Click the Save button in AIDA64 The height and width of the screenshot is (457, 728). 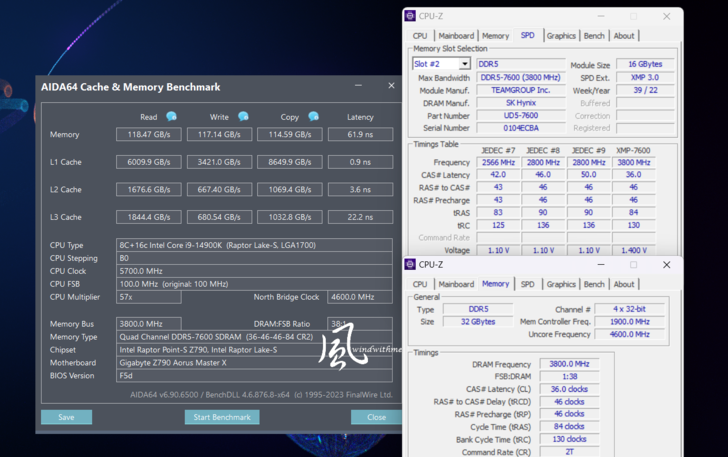click(x=66, y=417)
